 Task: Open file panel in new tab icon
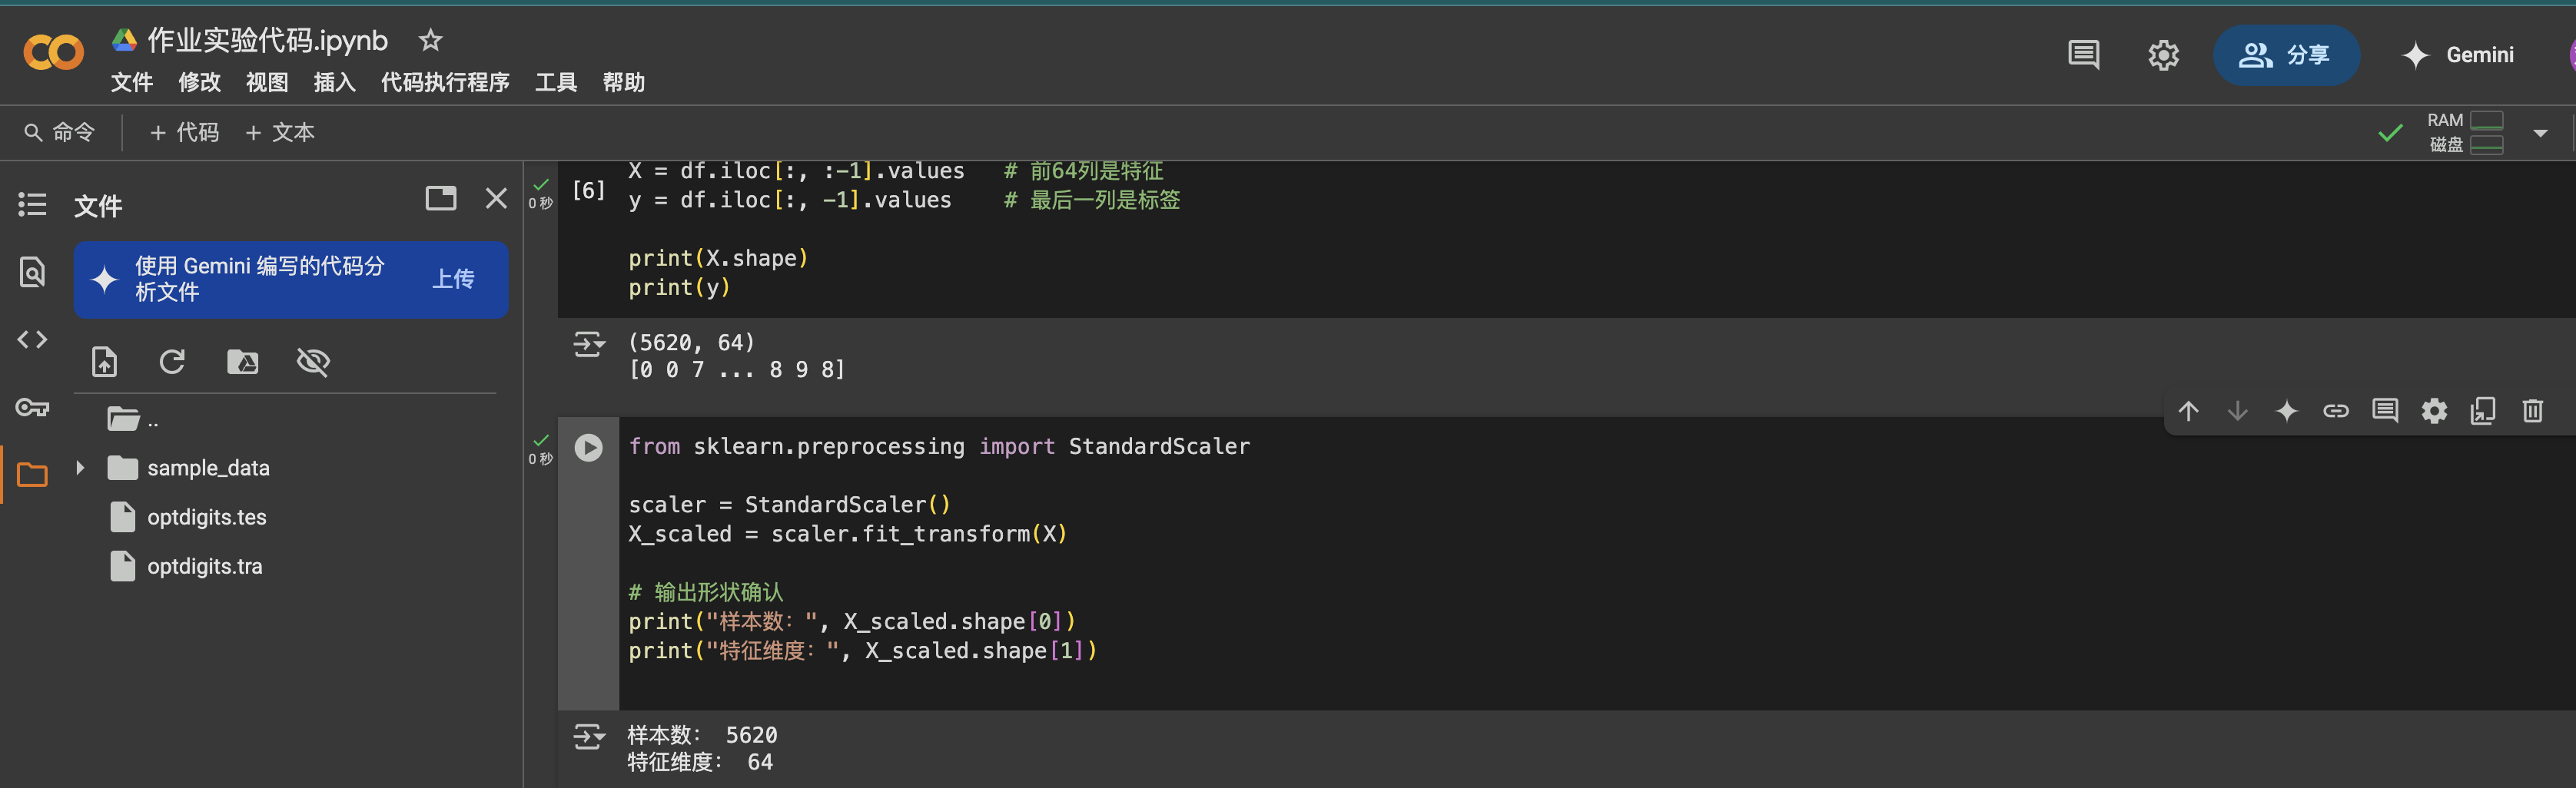tap(441, 198)
